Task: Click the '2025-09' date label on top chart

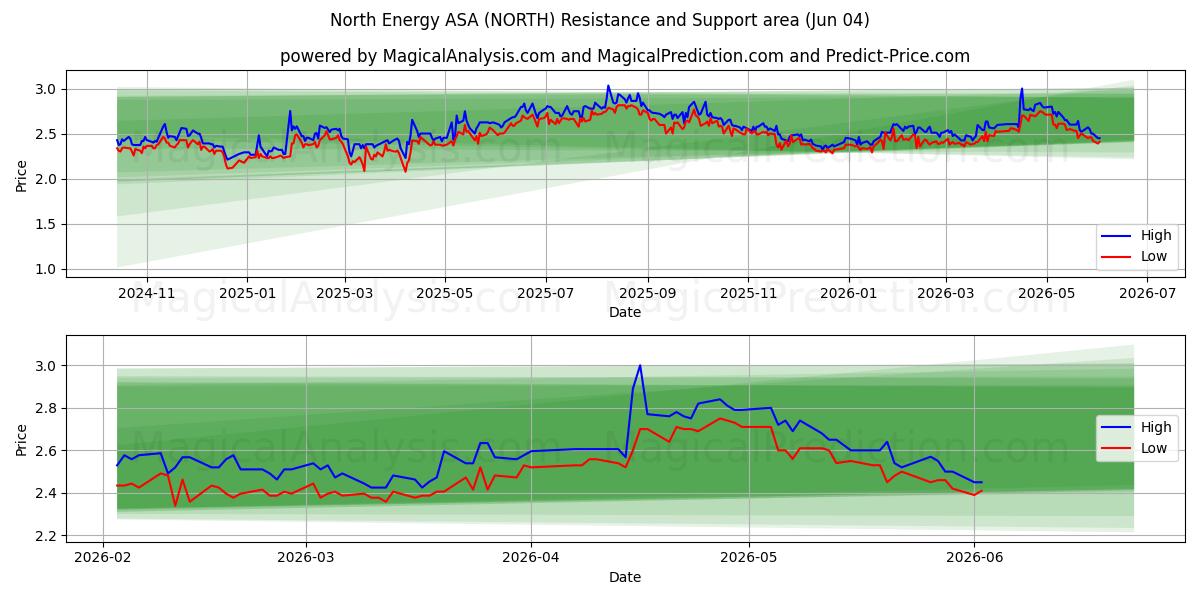Action: [x=647, y=294]
